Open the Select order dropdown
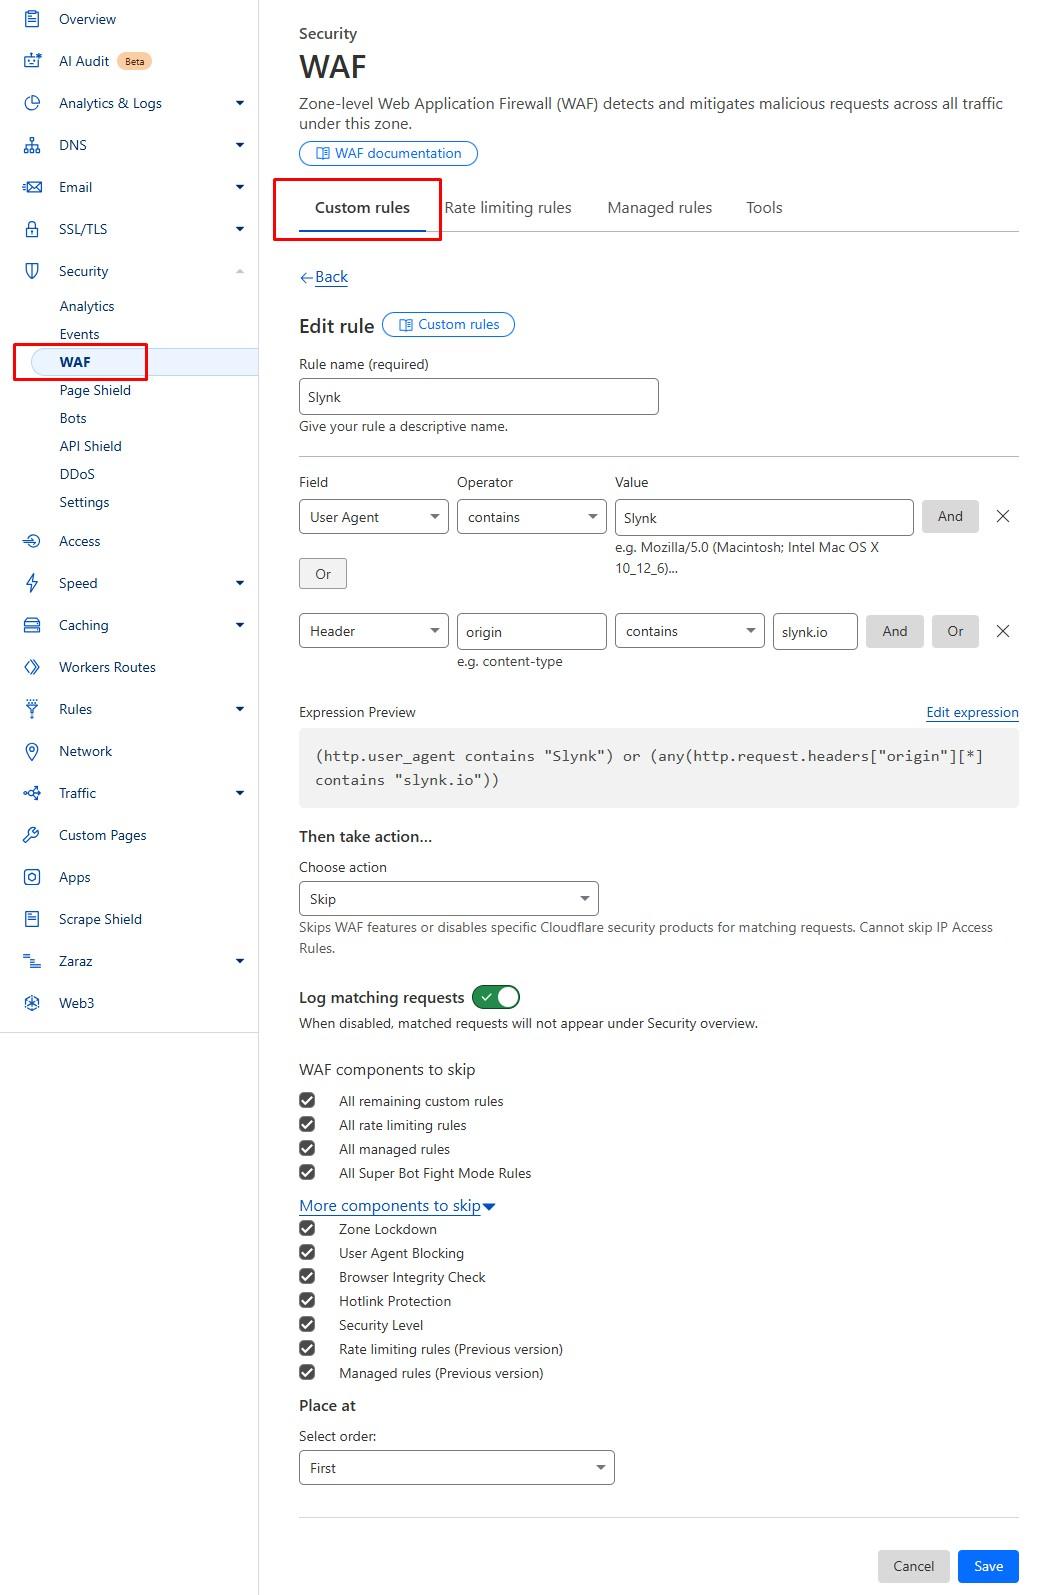The image size is (1050, 1595). [x=456, y=1468]
